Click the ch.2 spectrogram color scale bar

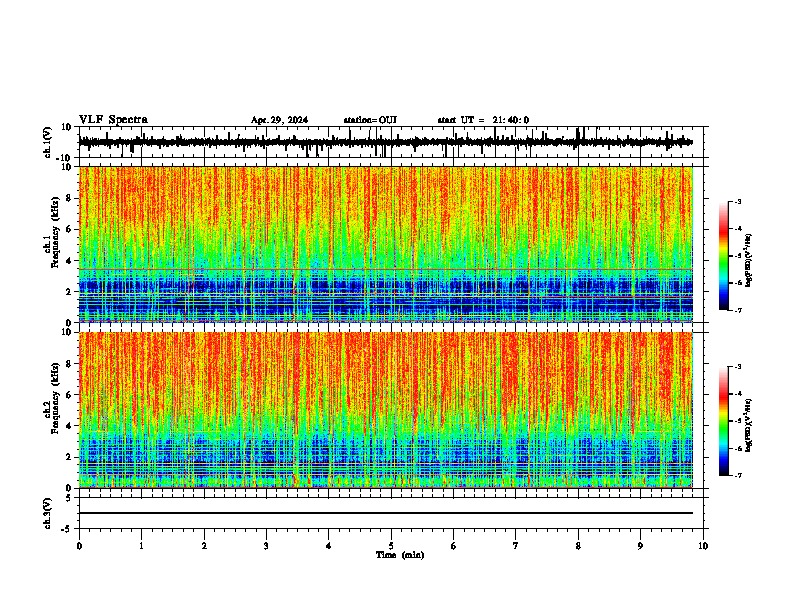724,421
